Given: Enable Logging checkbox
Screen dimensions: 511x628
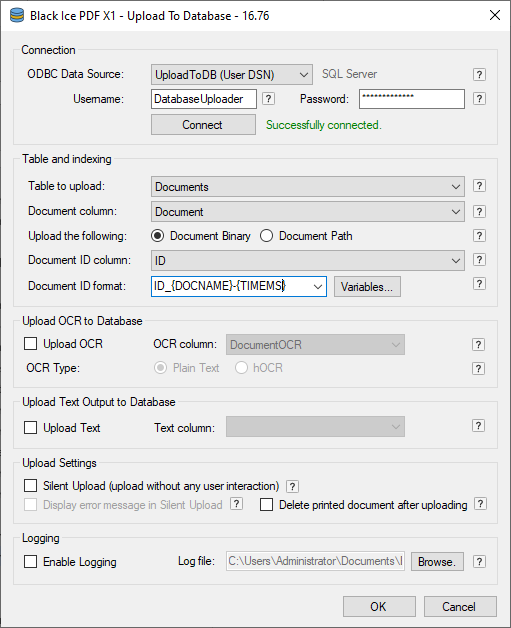Looking at the screenshot, I should pos(30,562).
